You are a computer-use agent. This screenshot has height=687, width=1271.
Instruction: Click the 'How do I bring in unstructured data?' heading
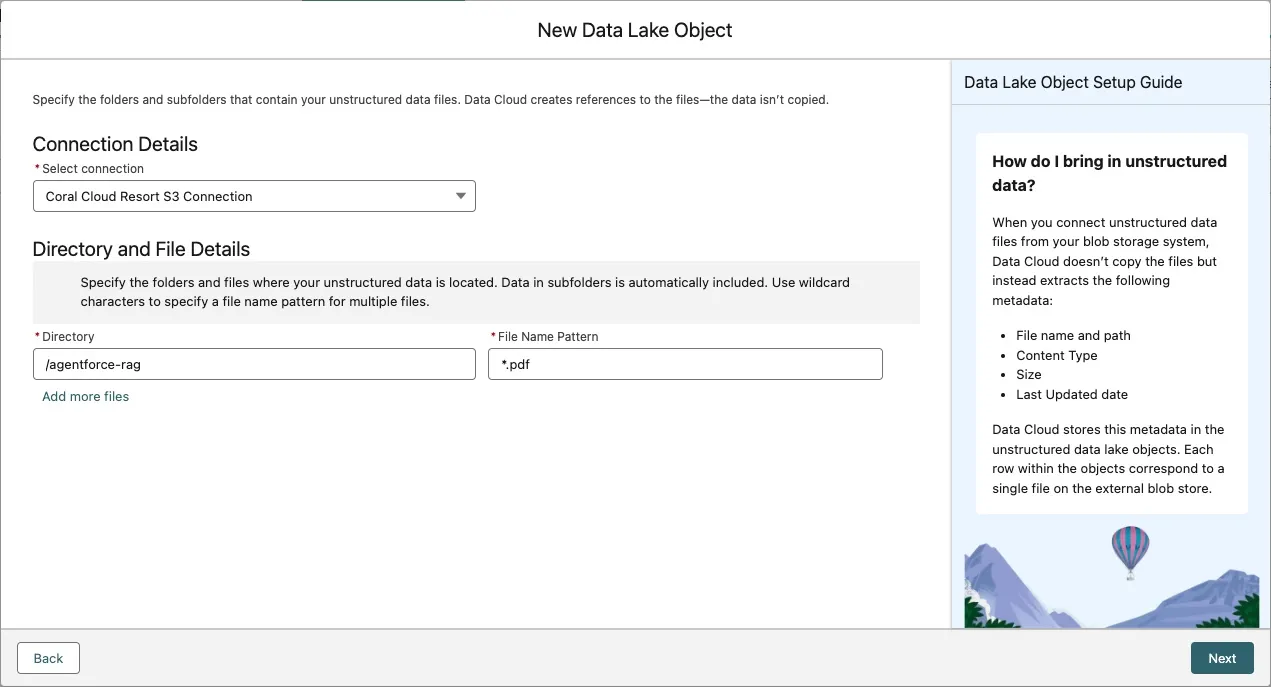click(1109, 173)
